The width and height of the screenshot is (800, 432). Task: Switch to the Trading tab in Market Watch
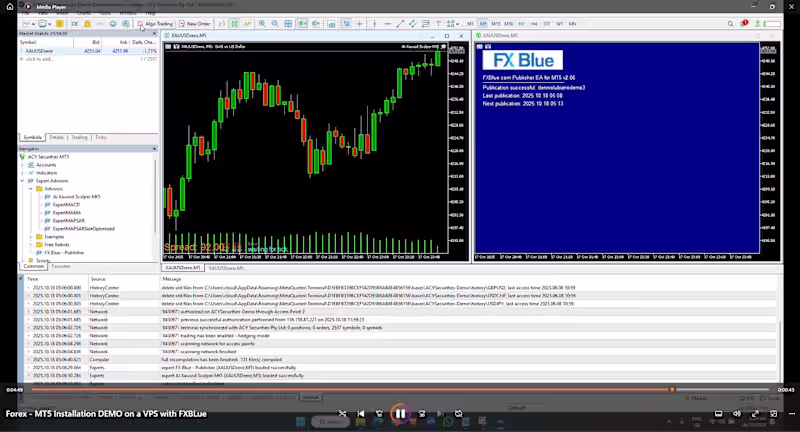pyautogui.click(x=79, y=138)
